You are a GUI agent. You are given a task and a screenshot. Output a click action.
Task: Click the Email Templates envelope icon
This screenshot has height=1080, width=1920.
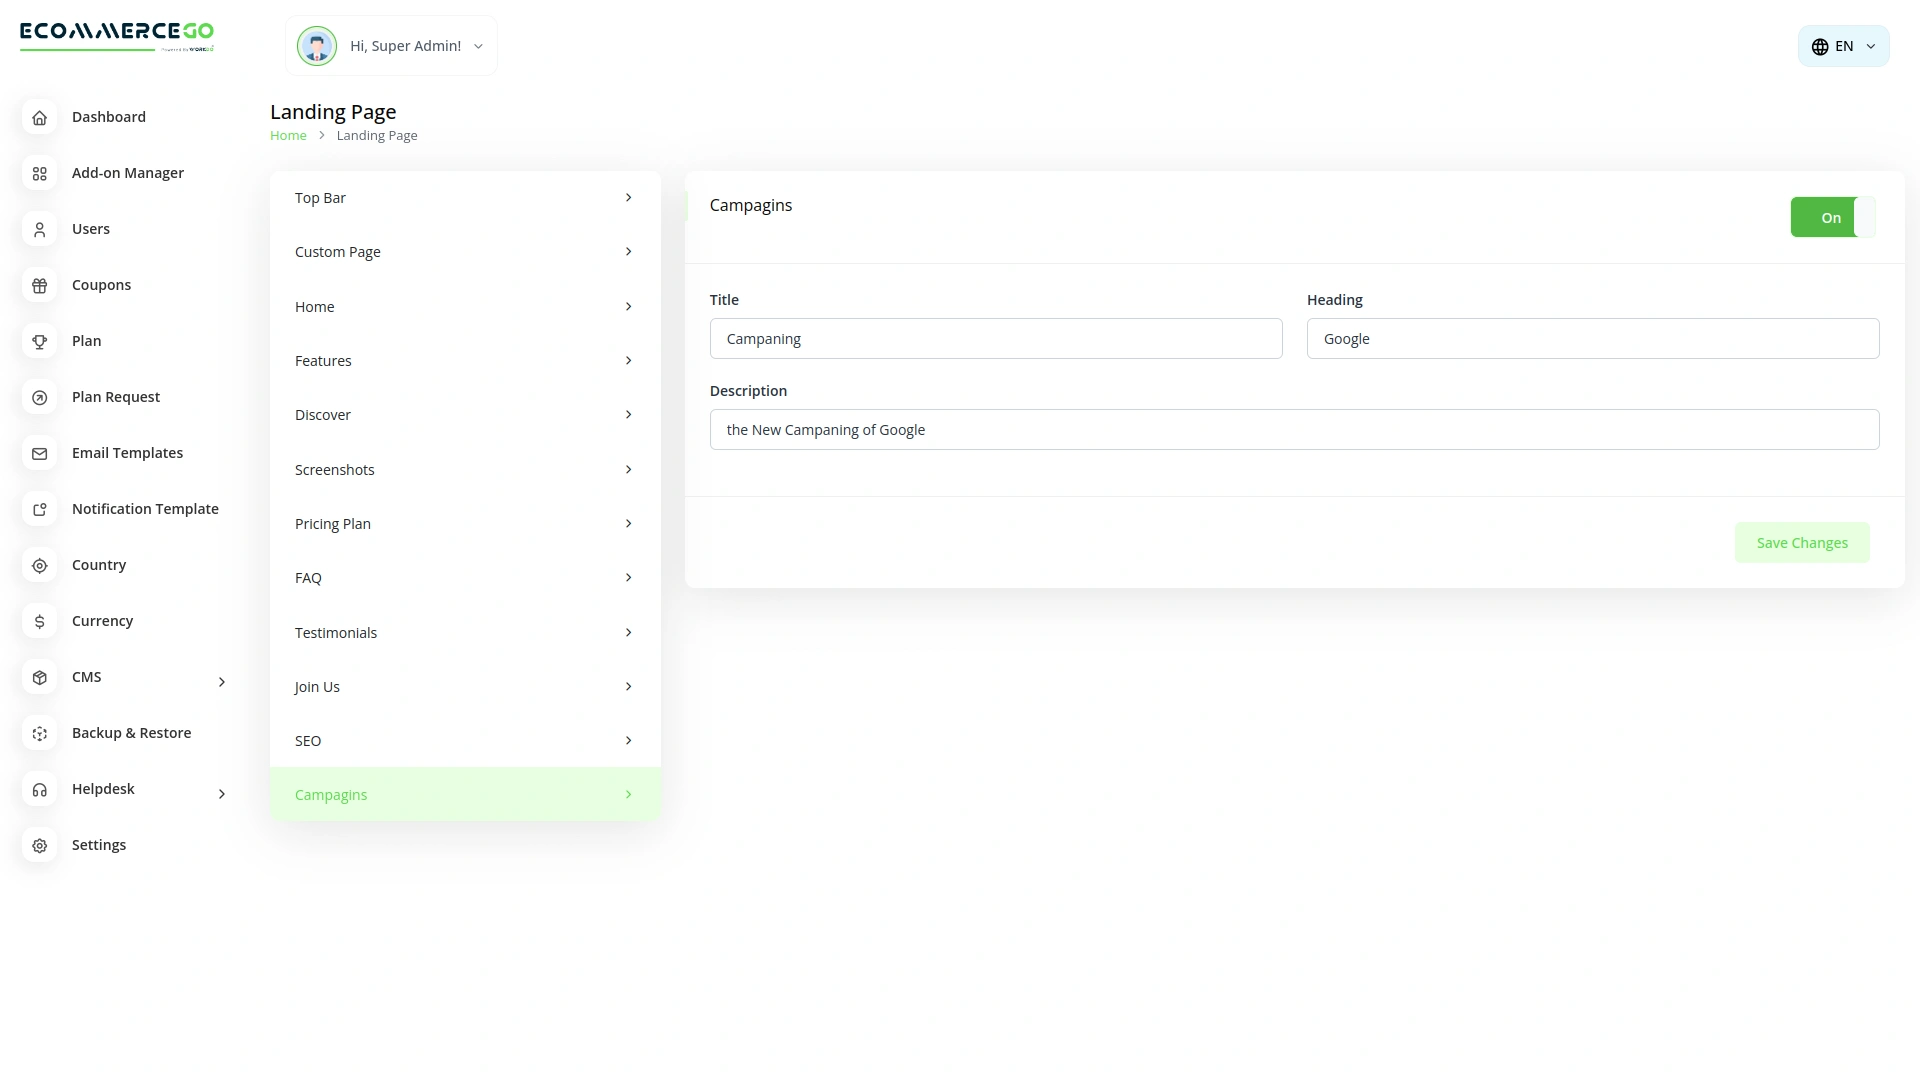[x=40, y=454]
